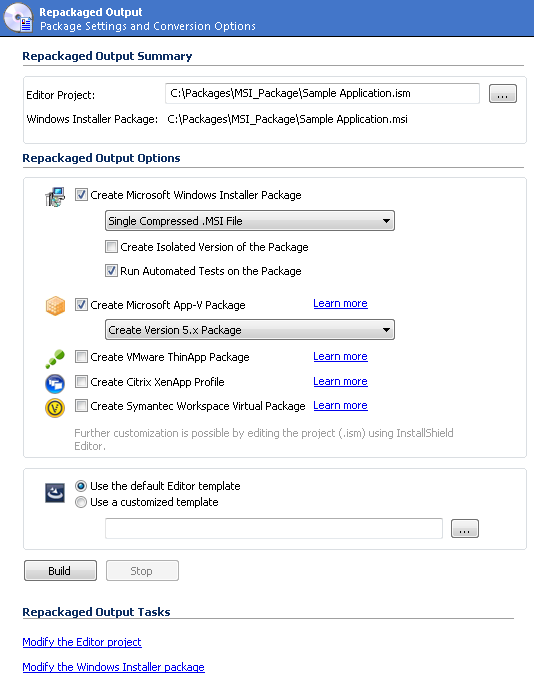Click the blue Citrix XenApp icon

pos(55,383)
